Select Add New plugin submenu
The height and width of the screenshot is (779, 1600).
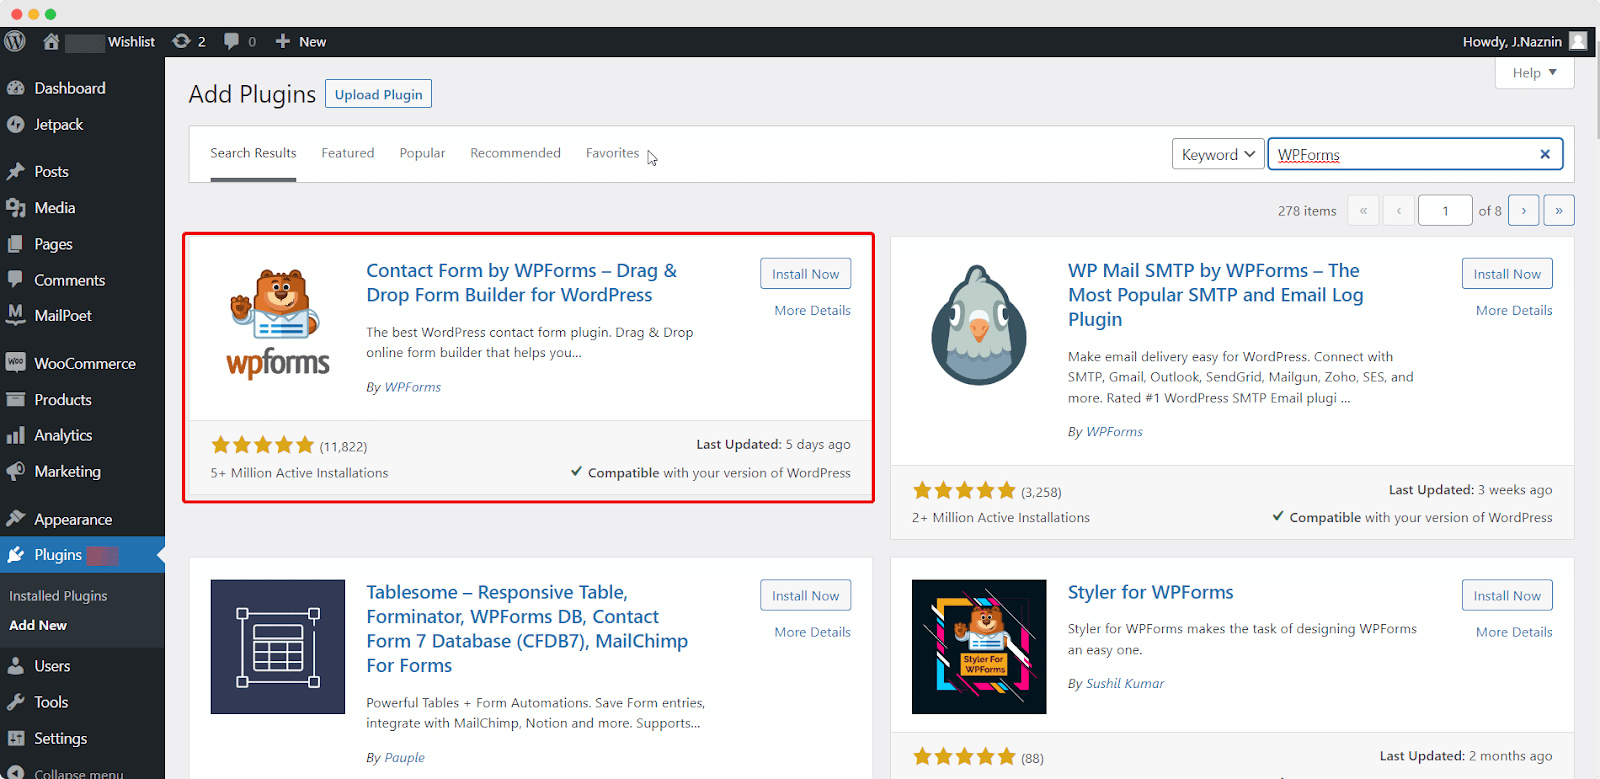point(38,625)
